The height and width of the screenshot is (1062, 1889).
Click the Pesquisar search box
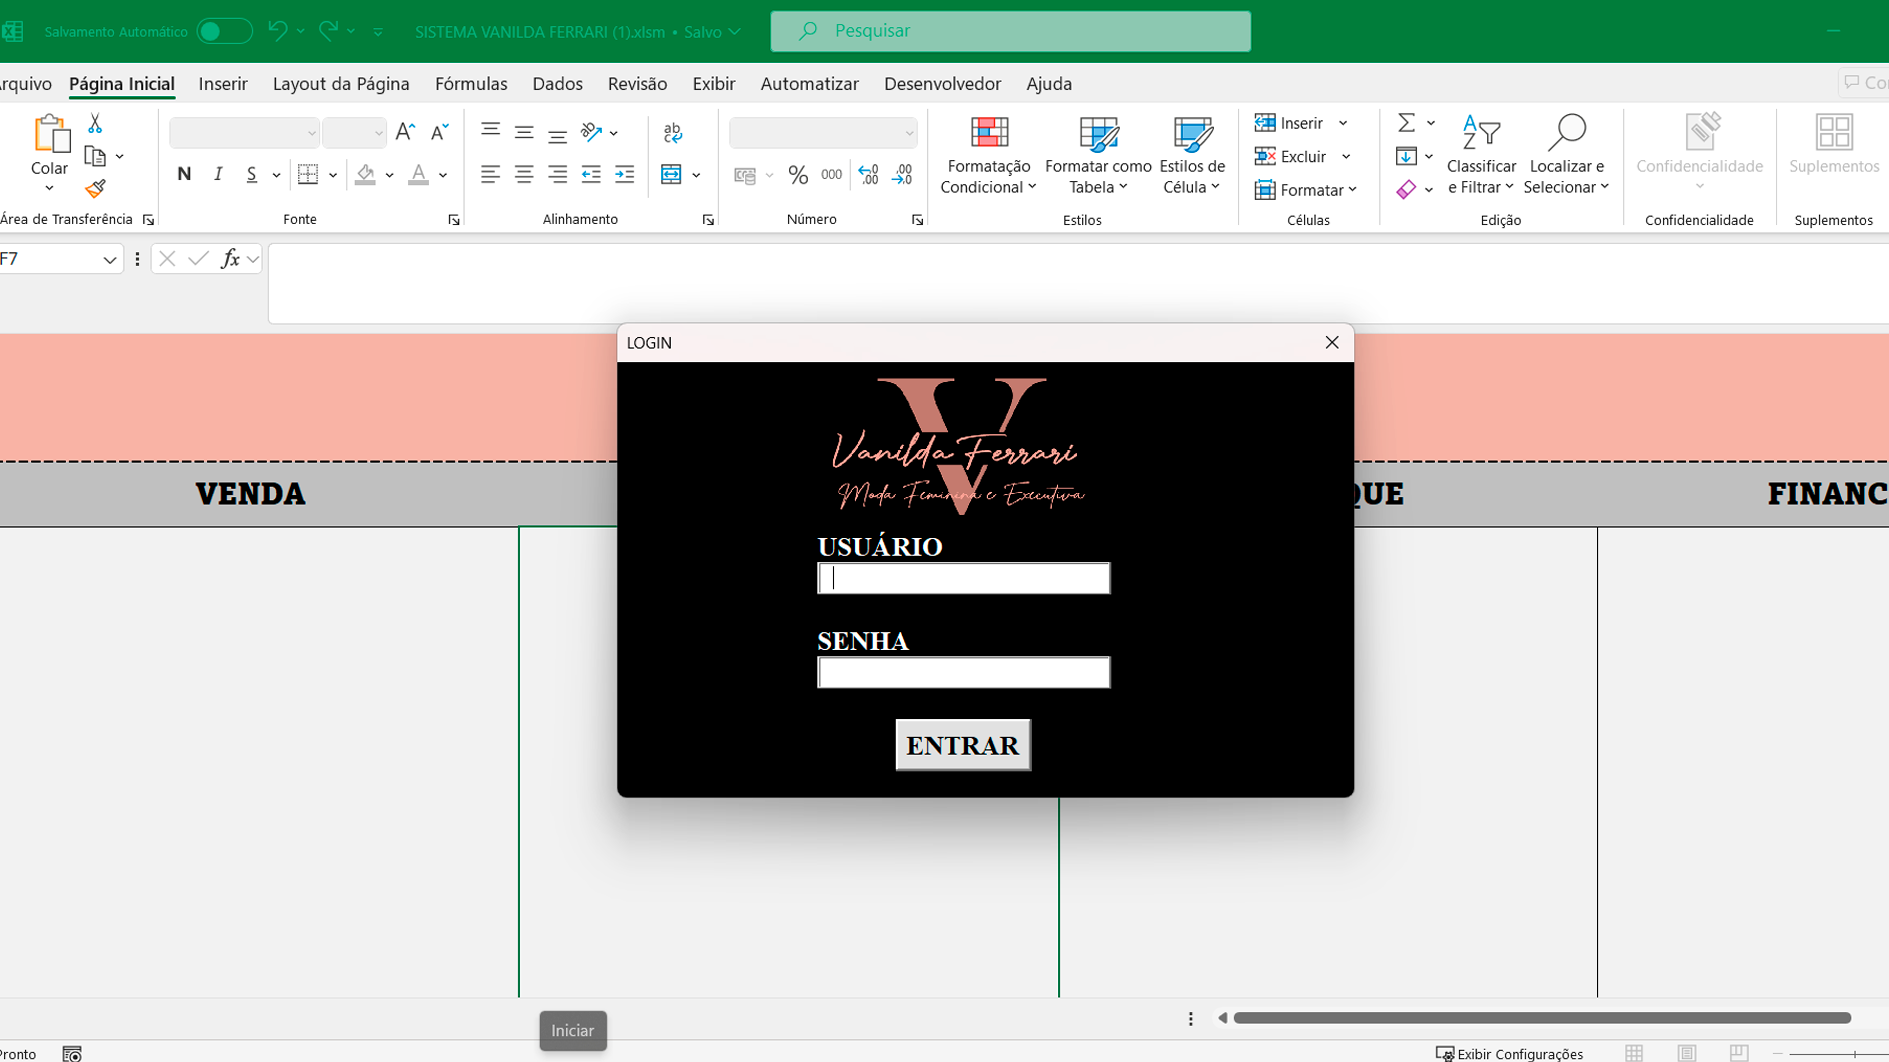click(x=1010, y=31)
